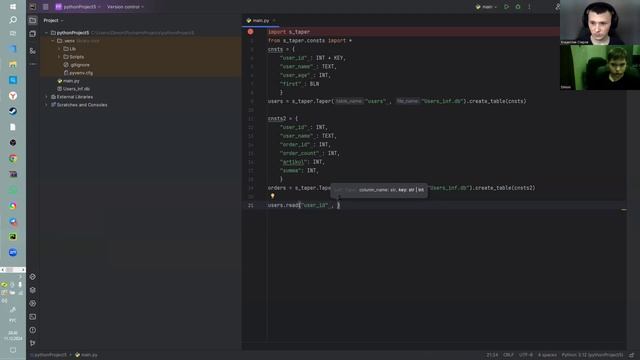Collapse pythonProject5 root folder
The width and height of the screenshot is (640, 360).
[46, 33]
